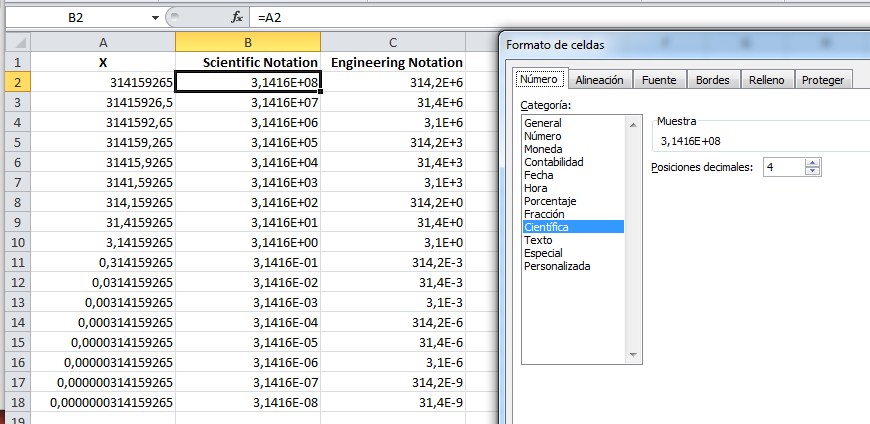This screenshot has height=424, width=870.
Task: Select cell with 314159265 in column A
Action: click(103, 83)
